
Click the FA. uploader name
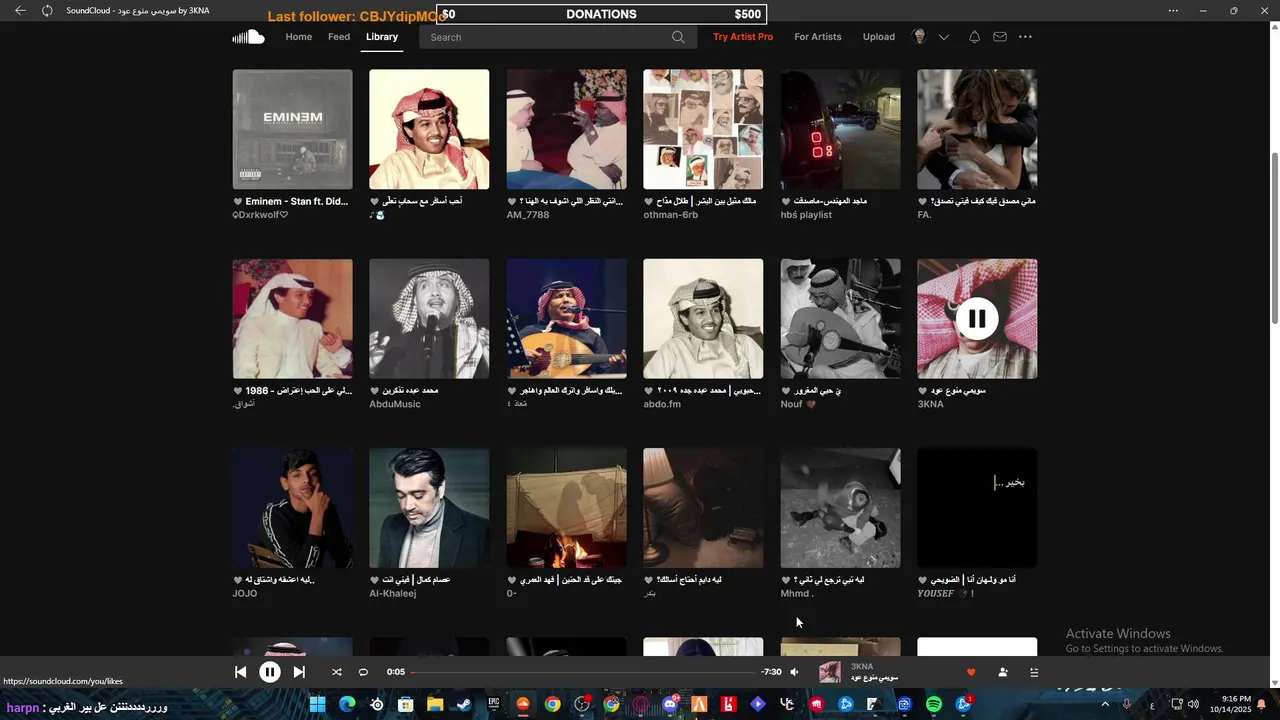[x=924, y=215]
